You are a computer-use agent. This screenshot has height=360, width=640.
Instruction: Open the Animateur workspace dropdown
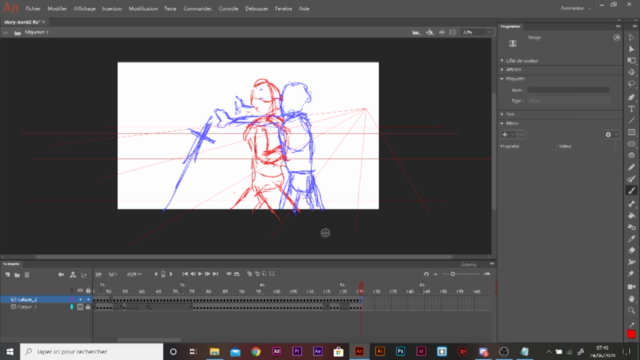(x=575, y=8)
